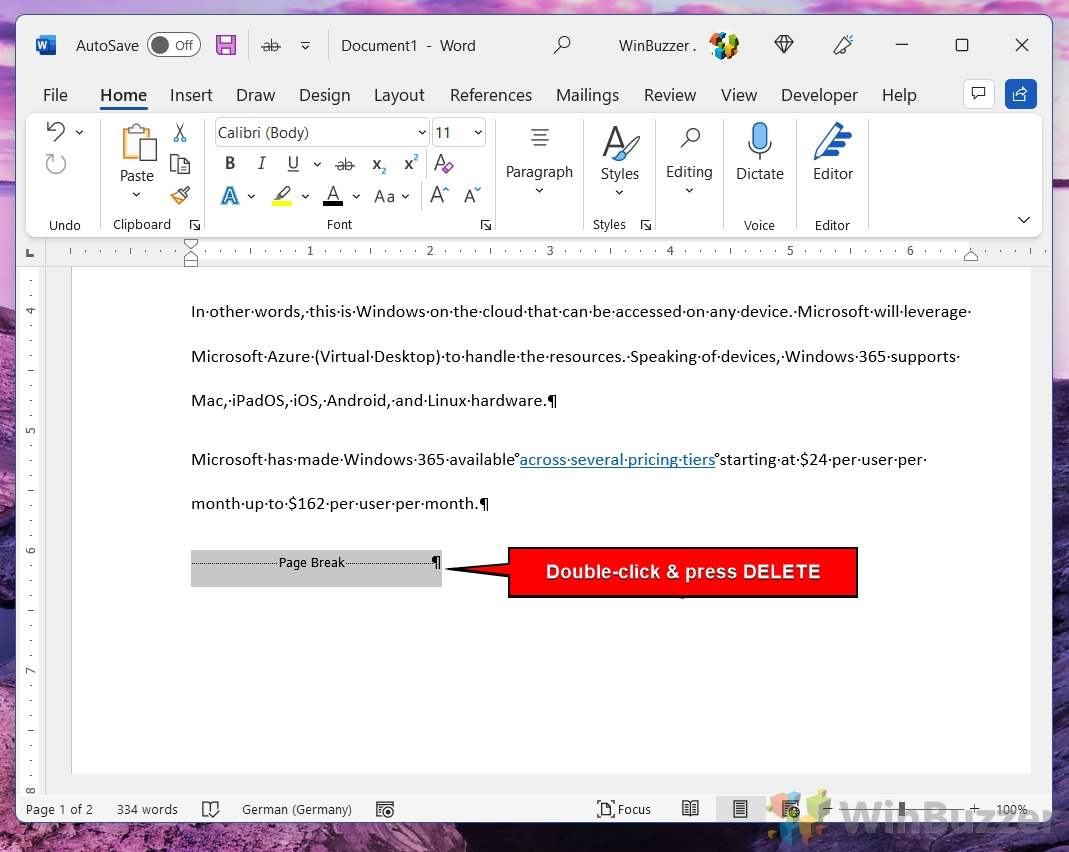Image resolution: width=1069 pixels, height=852 pixels.
Task: Open the Comments pane icon
Action: [x=978, y=94]
